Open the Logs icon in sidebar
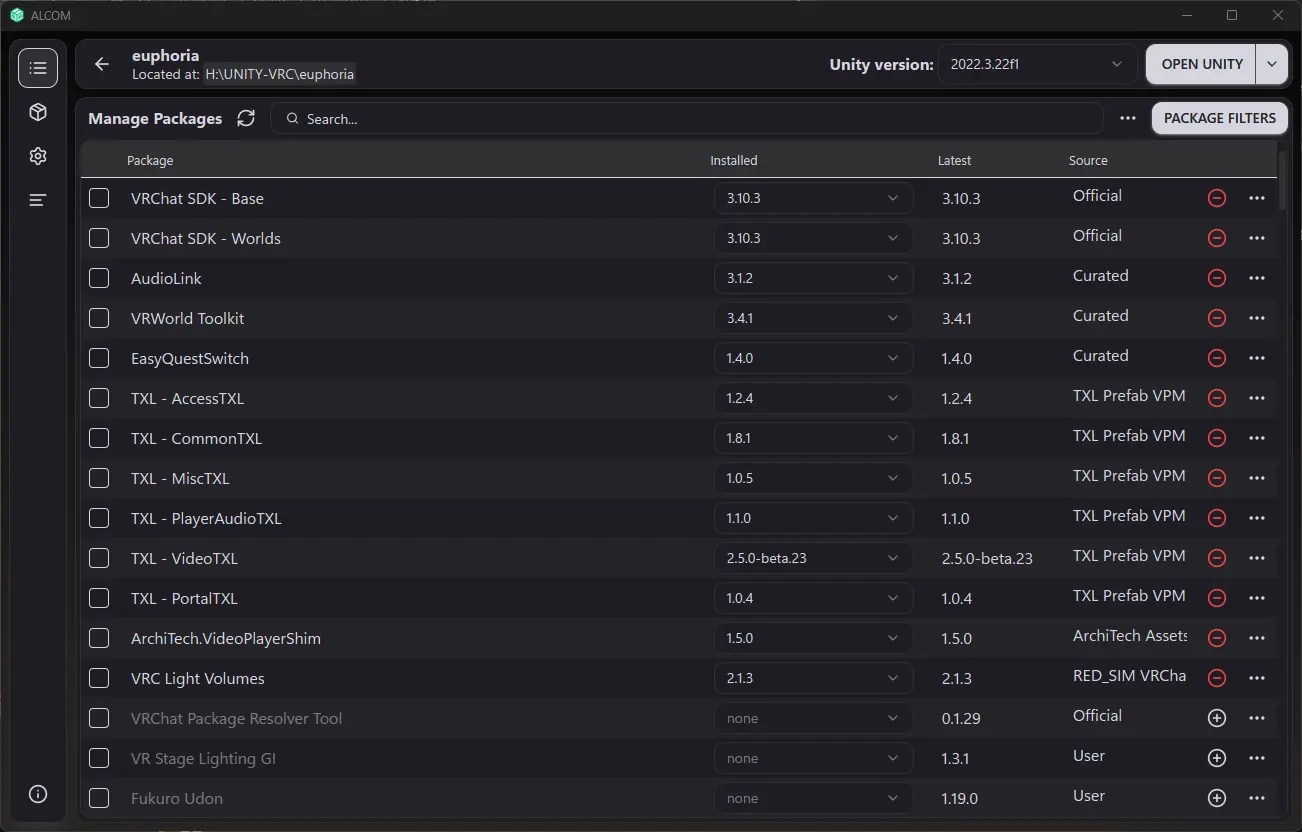The width and height of the screenshot is (1302, 832). (x=38, y=200)
